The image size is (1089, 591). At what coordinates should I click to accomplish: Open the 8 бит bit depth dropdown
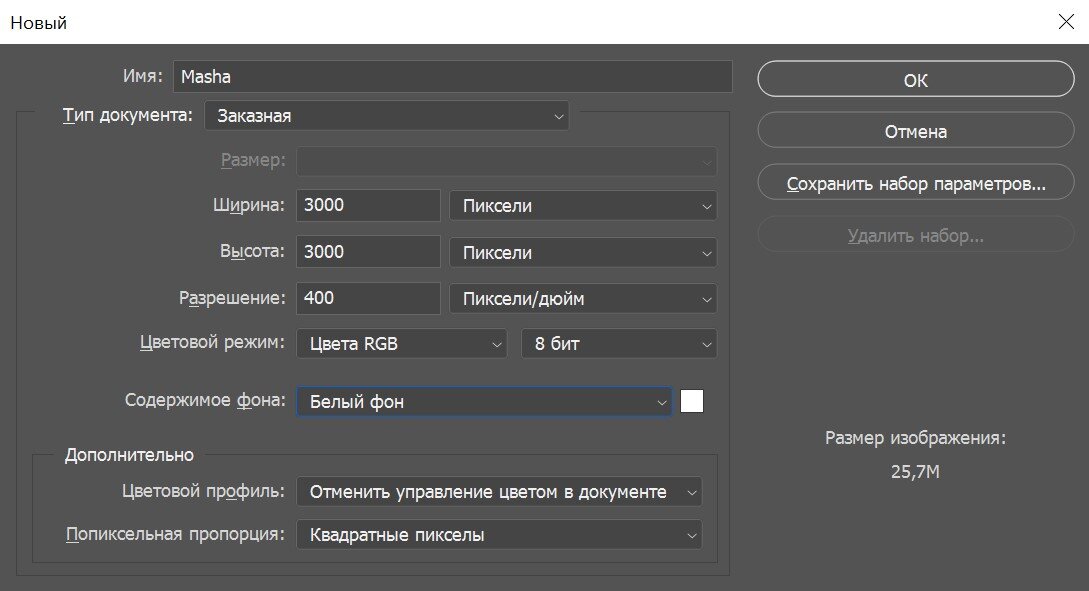619,344
